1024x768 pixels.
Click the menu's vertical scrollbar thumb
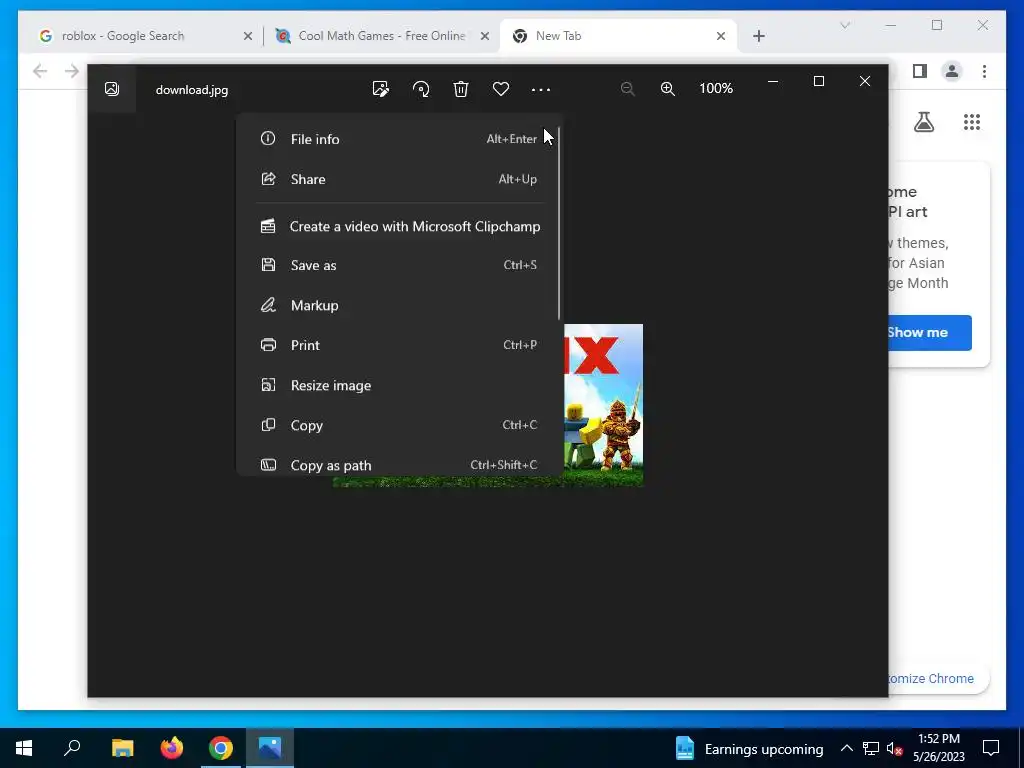[x=559, y=222]
